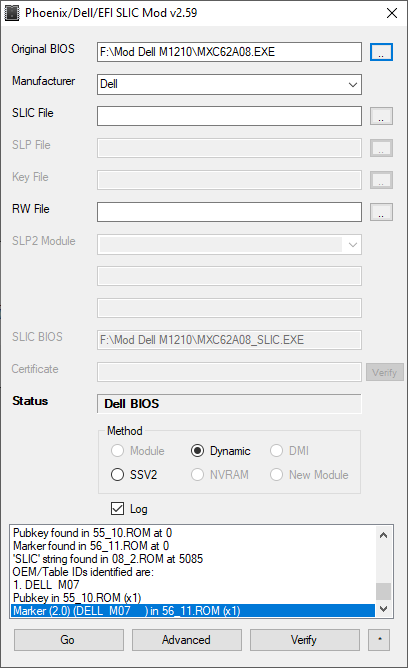Screen dimensions: 408x668
Task: Click the log list scroll up arrow
Action: (383, 535)
